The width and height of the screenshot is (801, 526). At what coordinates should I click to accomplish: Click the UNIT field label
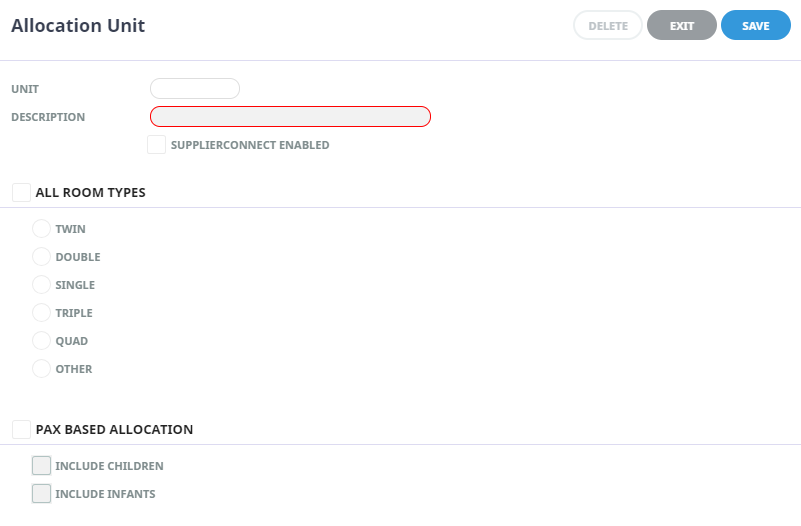(x=25, y=89)
